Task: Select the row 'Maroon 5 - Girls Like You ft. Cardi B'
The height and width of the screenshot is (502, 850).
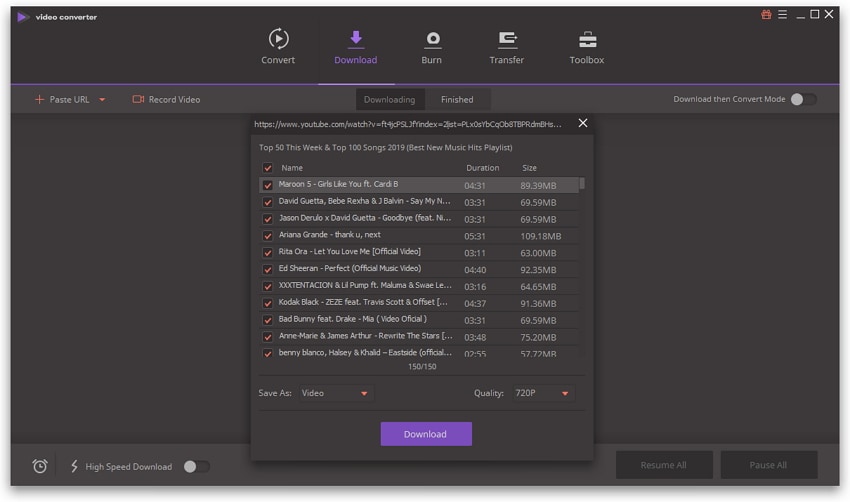Action: click(418, 185)
